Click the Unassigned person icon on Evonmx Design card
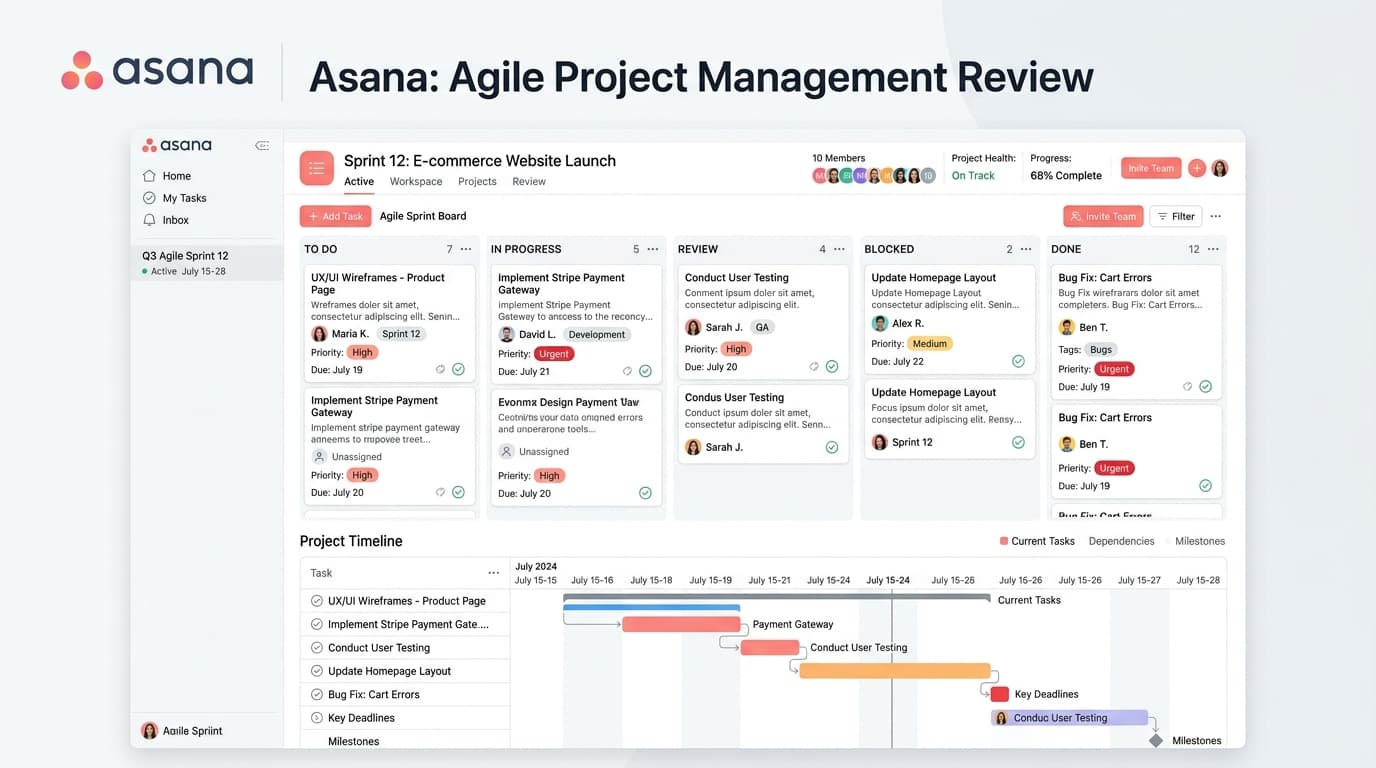 click(506, 451)
